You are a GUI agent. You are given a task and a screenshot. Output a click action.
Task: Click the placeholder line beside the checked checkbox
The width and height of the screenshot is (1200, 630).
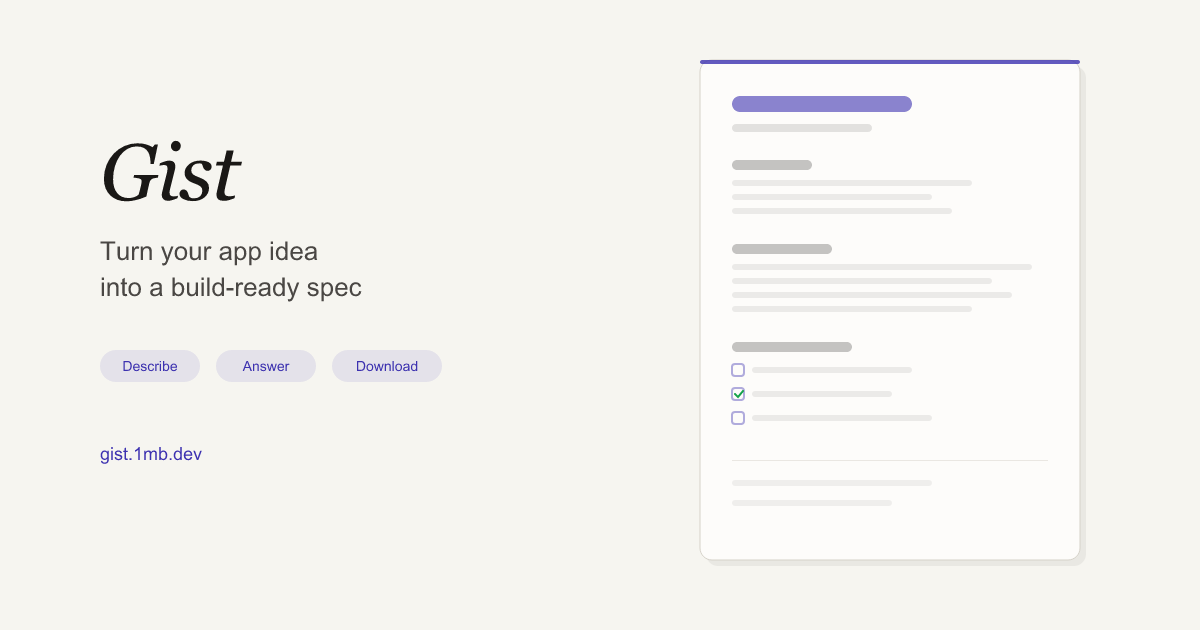821,394
